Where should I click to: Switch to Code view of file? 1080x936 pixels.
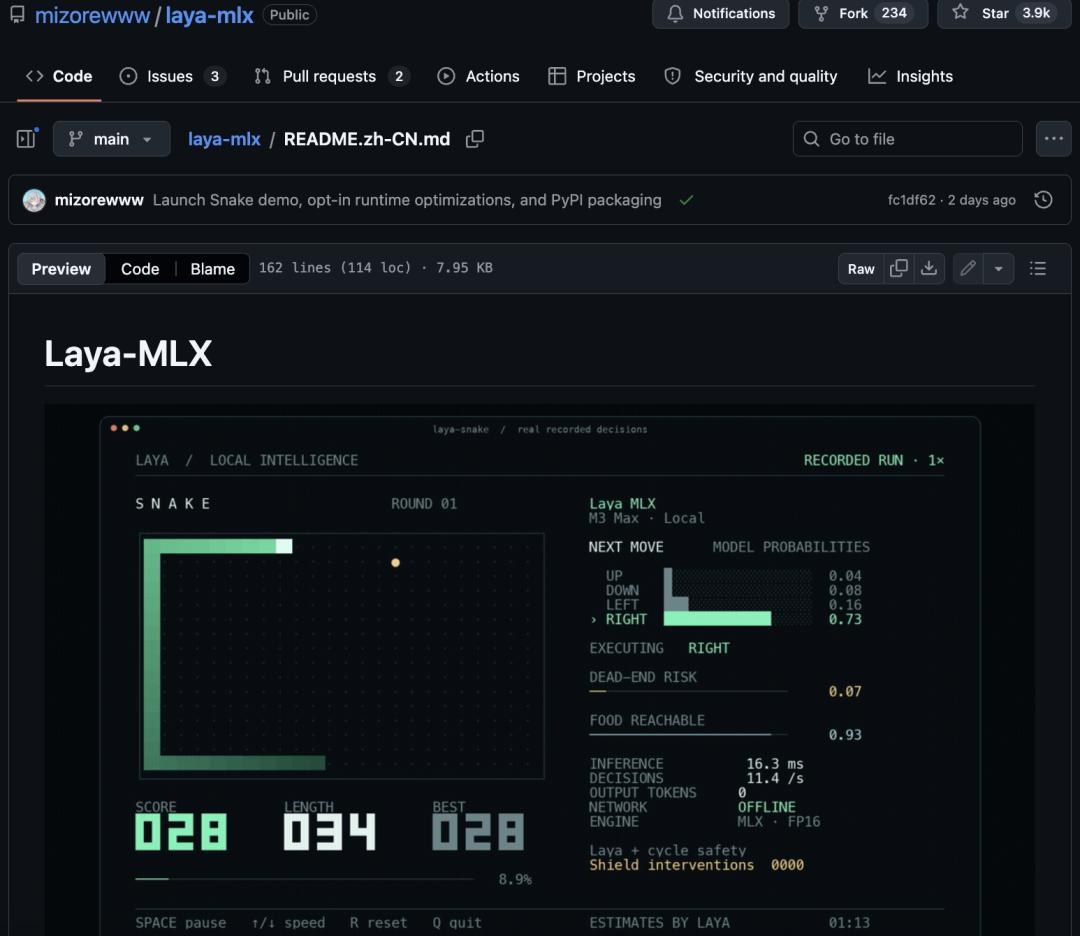pyautogui.click(x=140, y=269)
